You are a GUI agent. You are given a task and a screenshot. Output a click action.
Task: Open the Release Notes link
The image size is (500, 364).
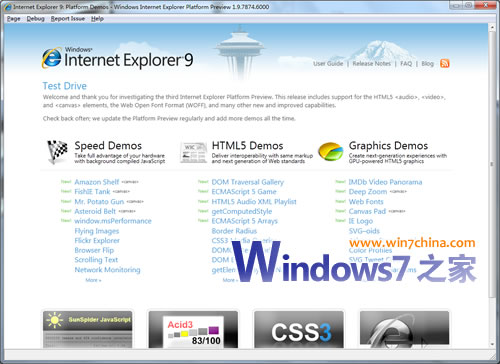click(x=372, y=63)
